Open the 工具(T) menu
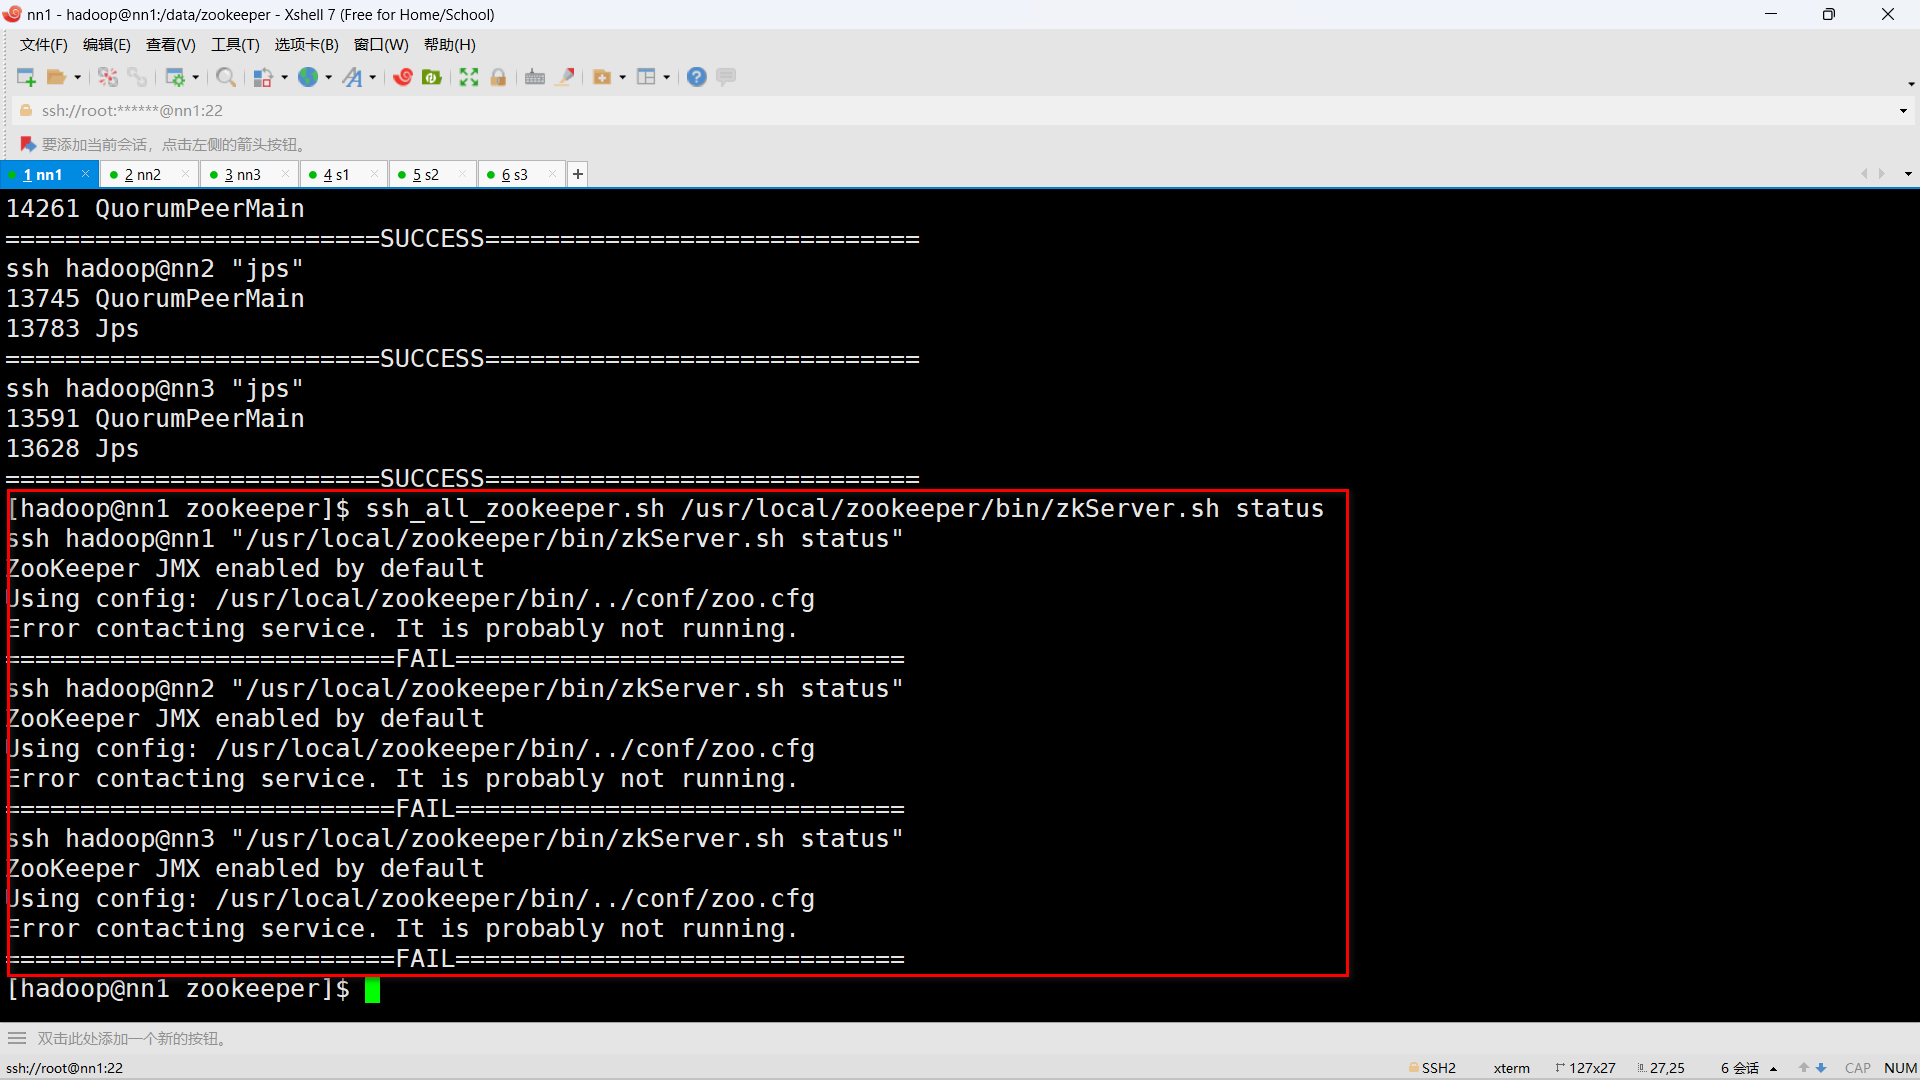1920x1080 pixels. coord(235,45)
